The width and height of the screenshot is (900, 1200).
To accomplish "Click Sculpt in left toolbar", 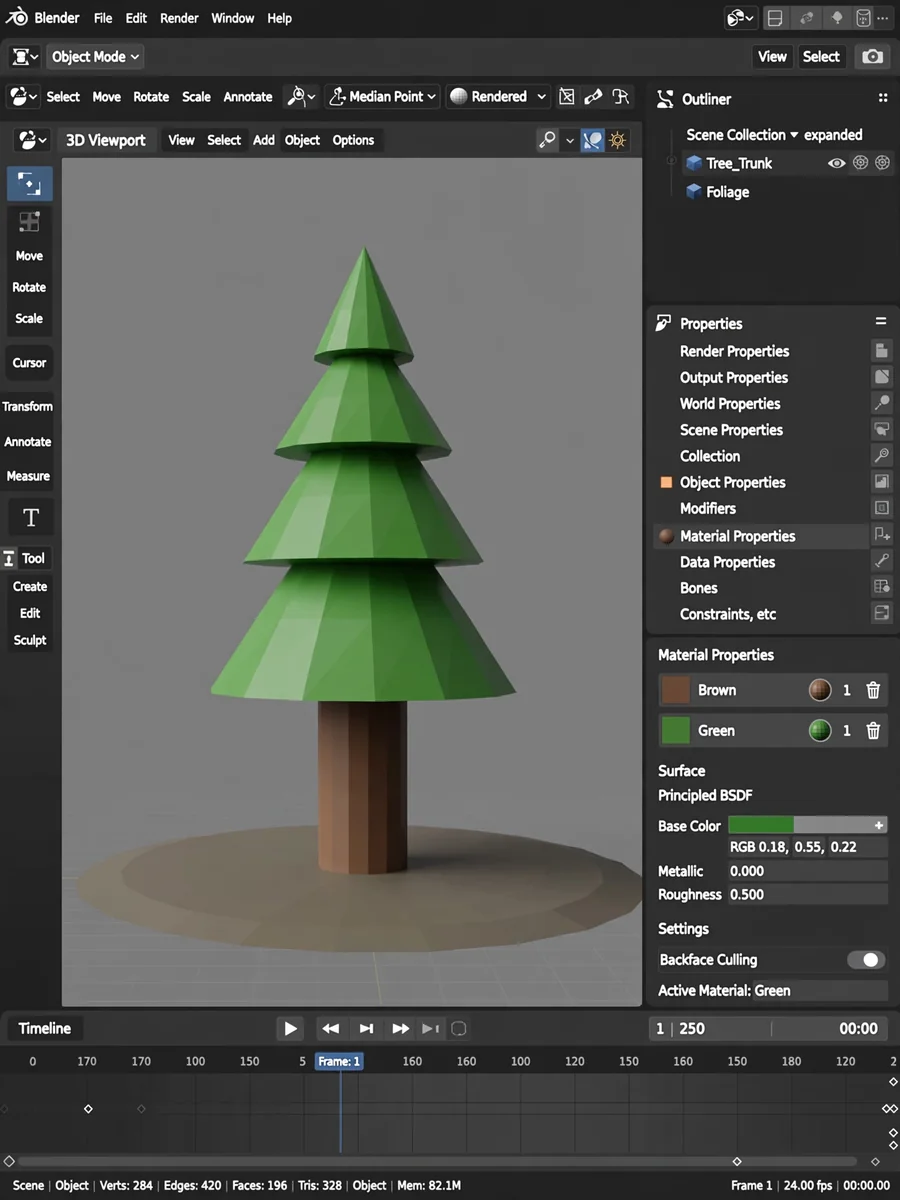I will point(30,640).
